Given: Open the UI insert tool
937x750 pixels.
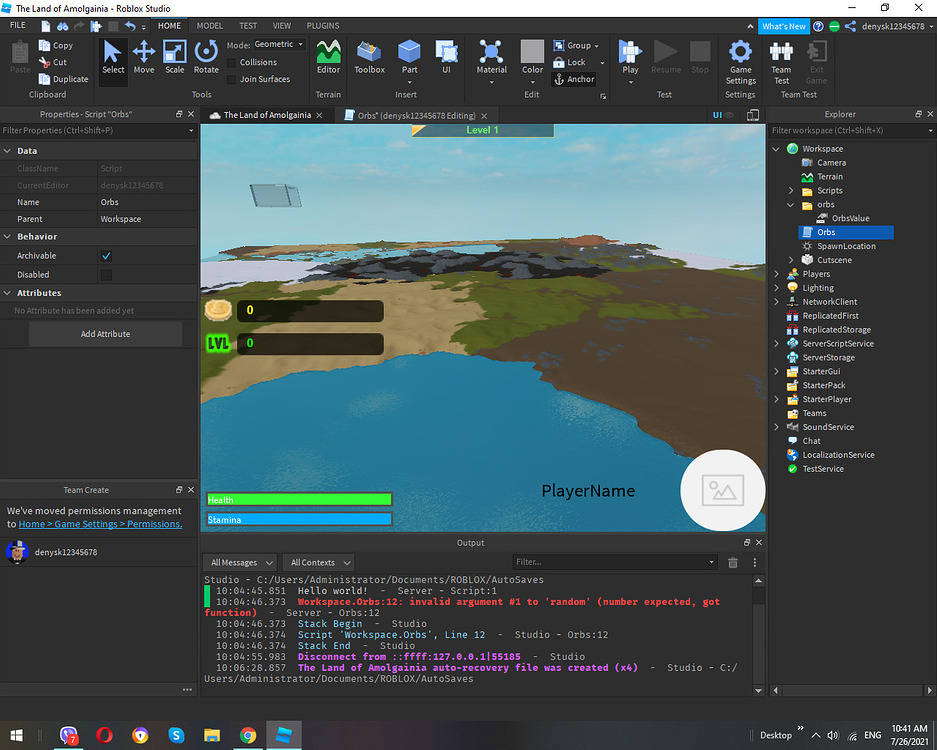Looking at the screenshot, I should [x=446, y=57].
